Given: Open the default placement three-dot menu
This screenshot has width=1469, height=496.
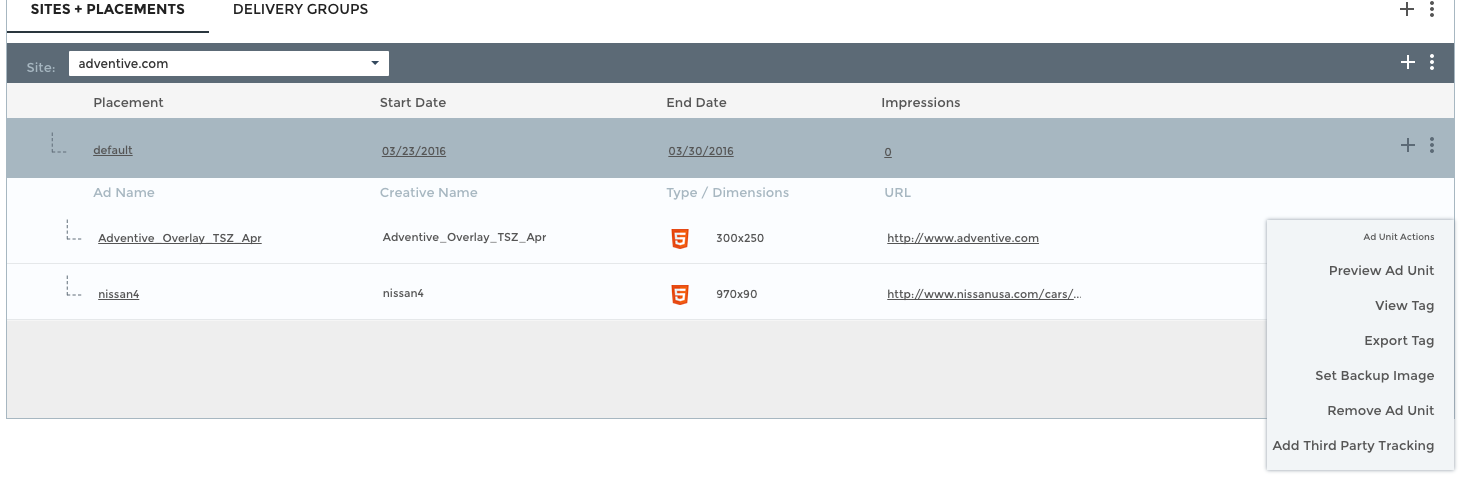Looking at the screenshot, I should pos(1432,145).
